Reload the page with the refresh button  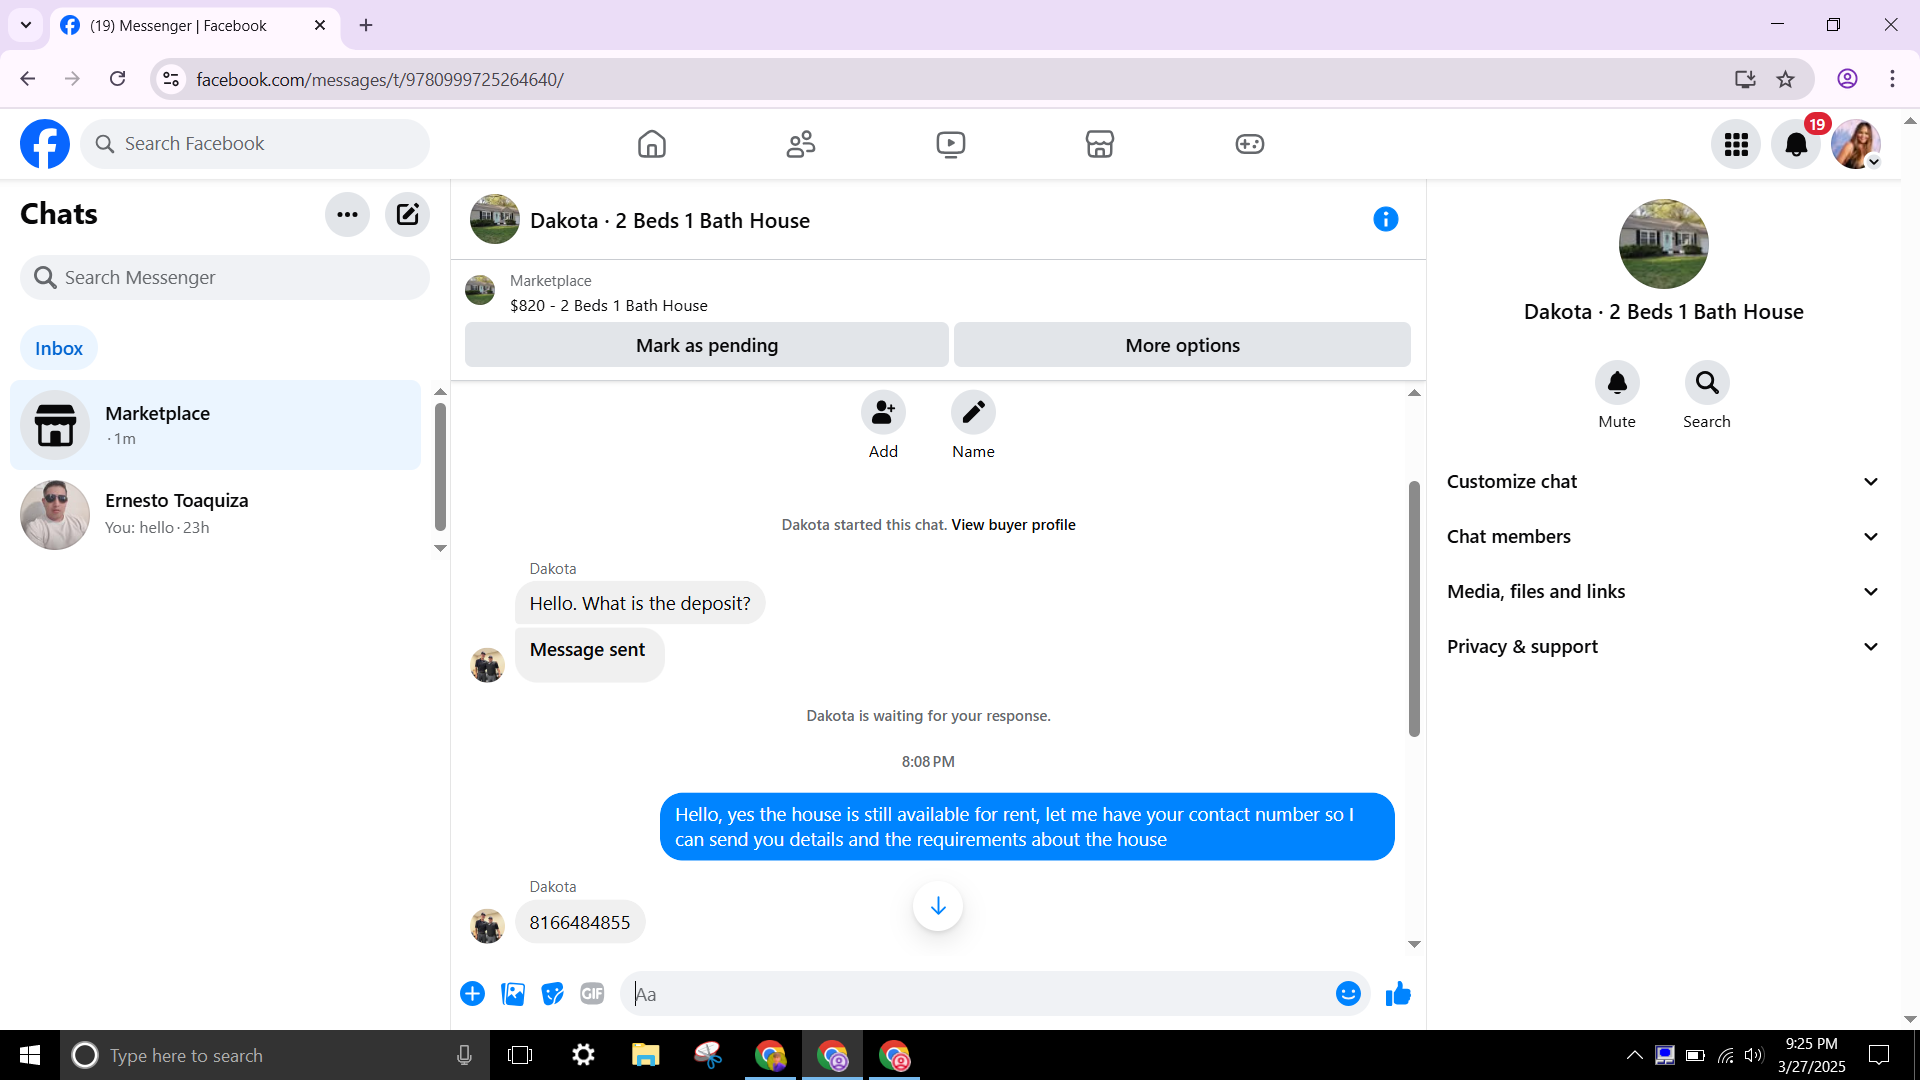click(x=117, y=79)
